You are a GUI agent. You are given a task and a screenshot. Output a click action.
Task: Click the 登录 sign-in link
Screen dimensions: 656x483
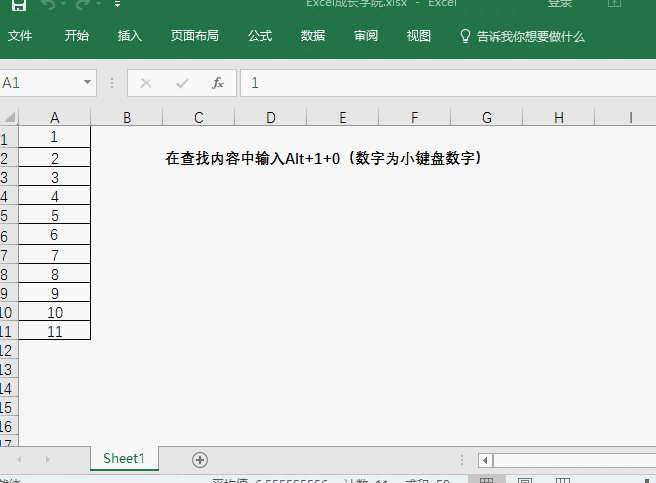(560, 3)
